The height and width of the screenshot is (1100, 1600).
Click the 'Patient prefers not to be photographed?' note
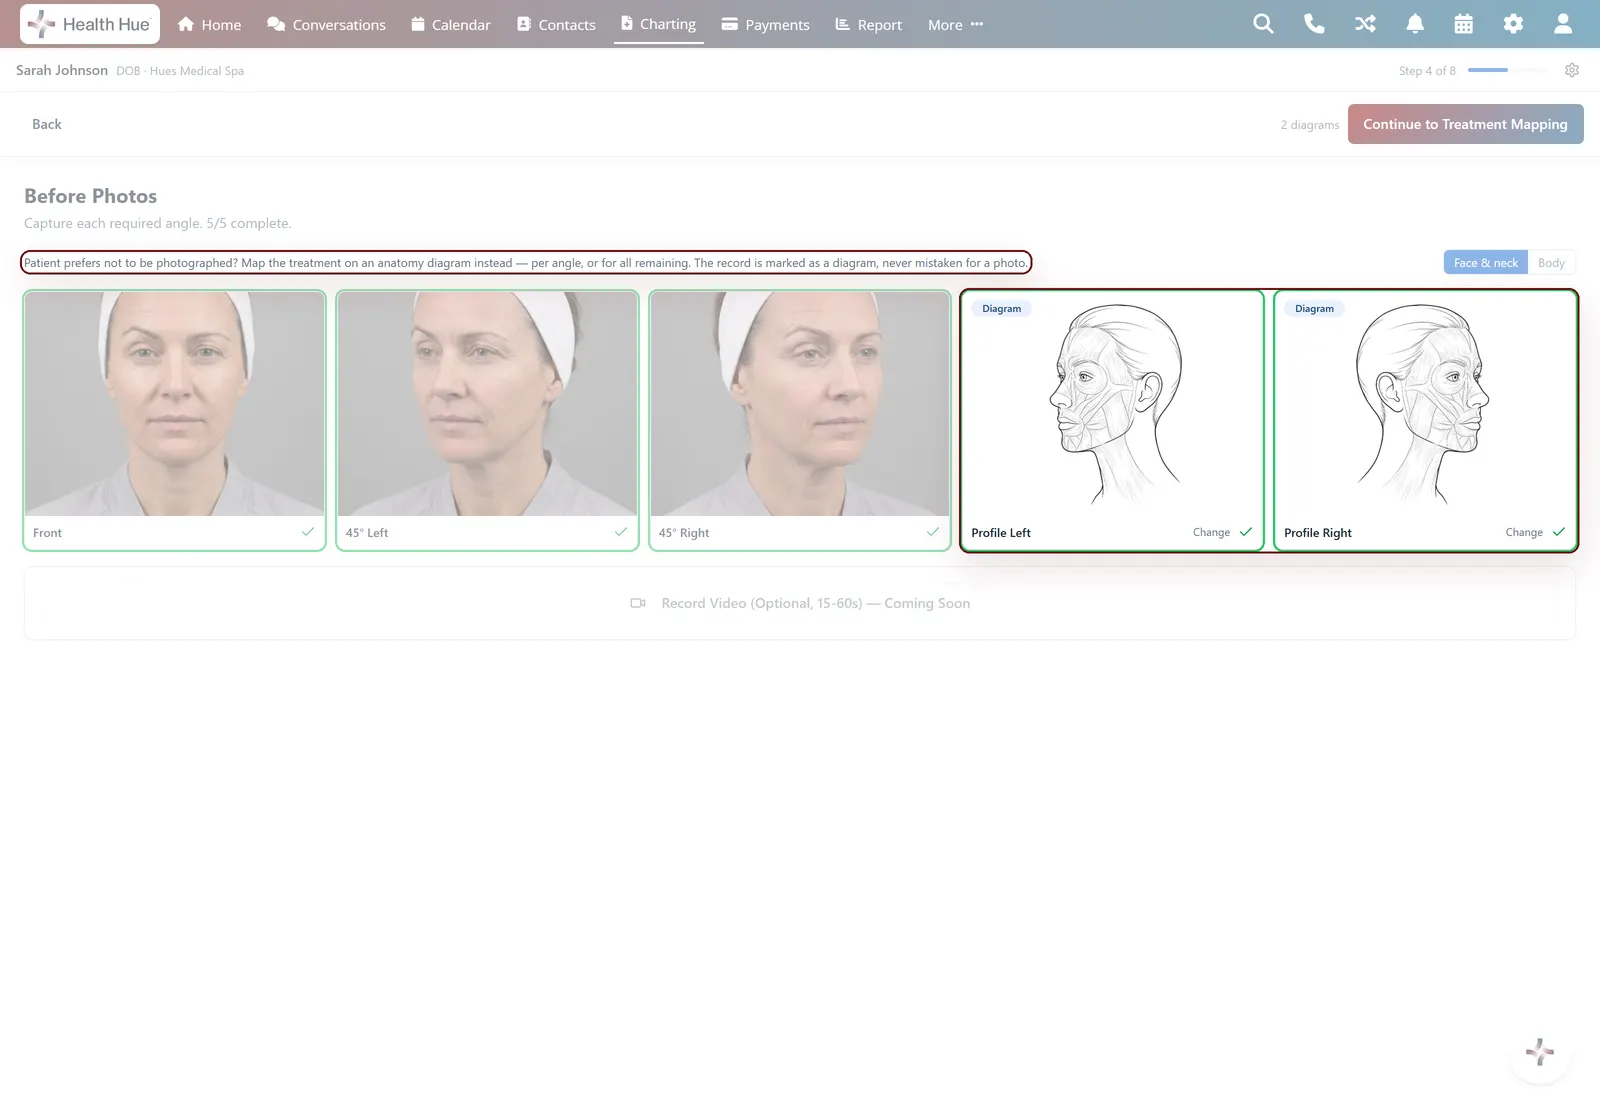pos(526,262)
